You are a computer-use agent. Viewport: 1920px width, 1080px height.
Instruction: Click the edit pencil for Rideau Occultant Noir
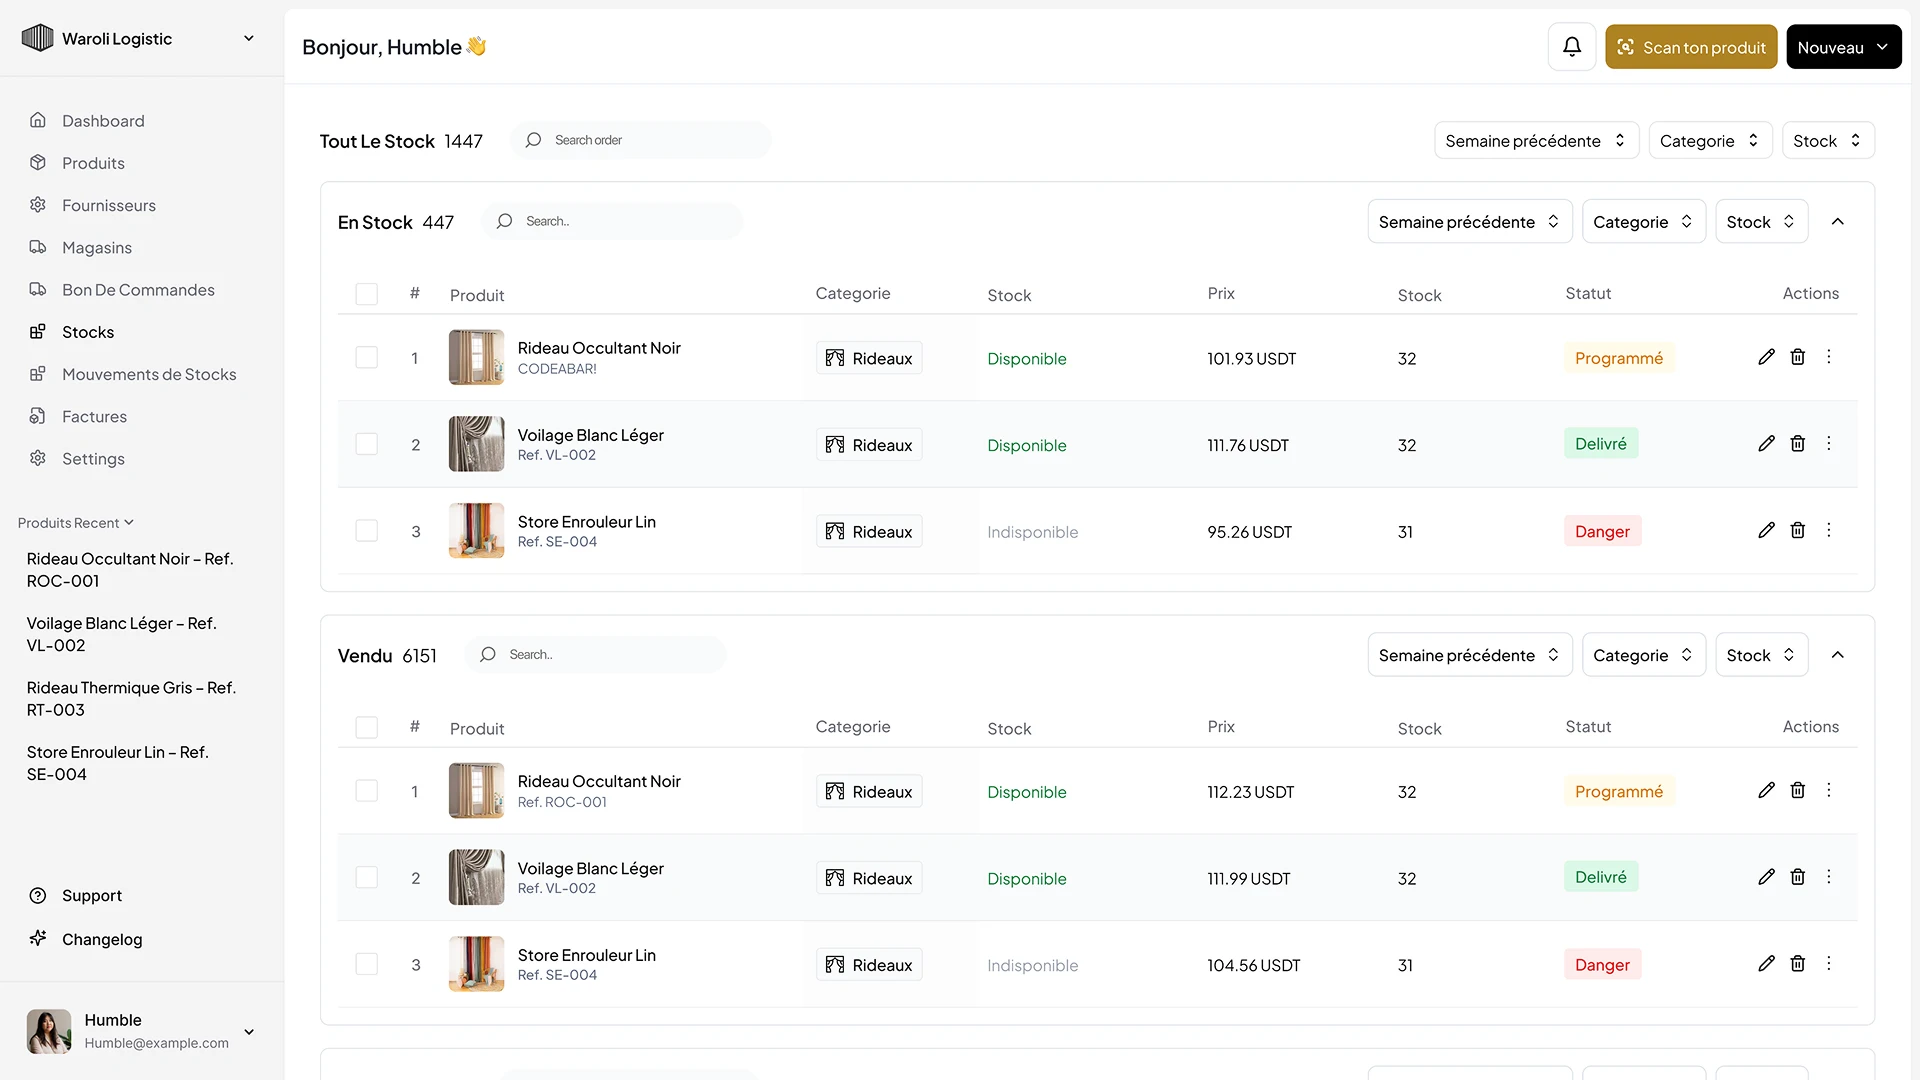point(1766,357)
